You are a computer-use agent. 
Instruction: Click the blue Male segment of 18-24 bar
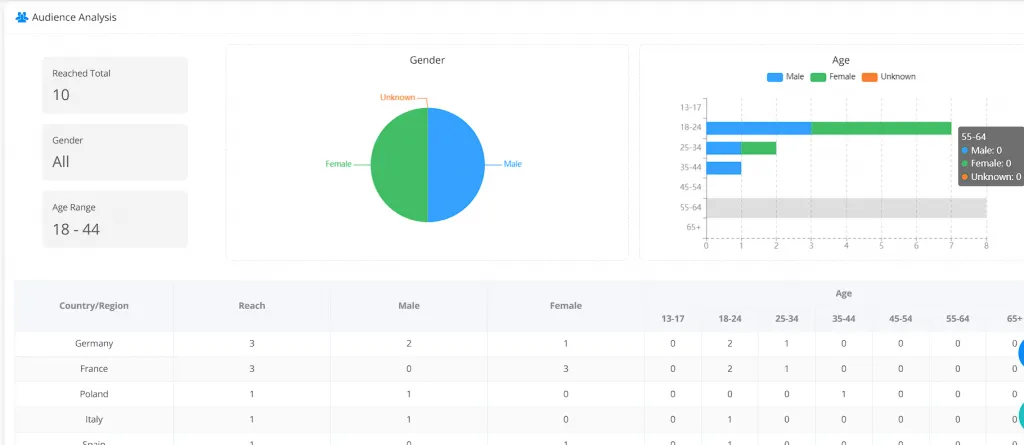(758, 128)
